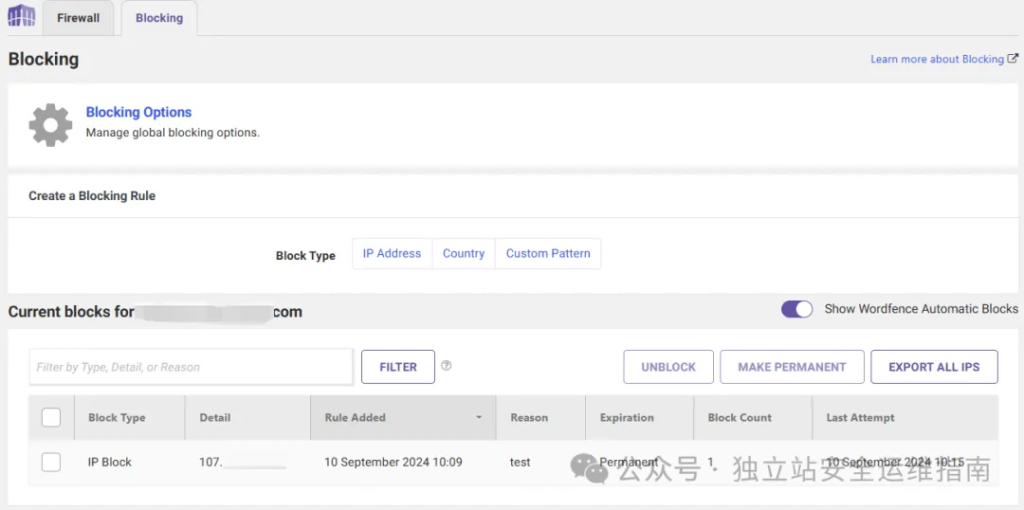This screenshot has width=1024, height=510.
Task: Choose Country block type
Action: click(464, 253)
